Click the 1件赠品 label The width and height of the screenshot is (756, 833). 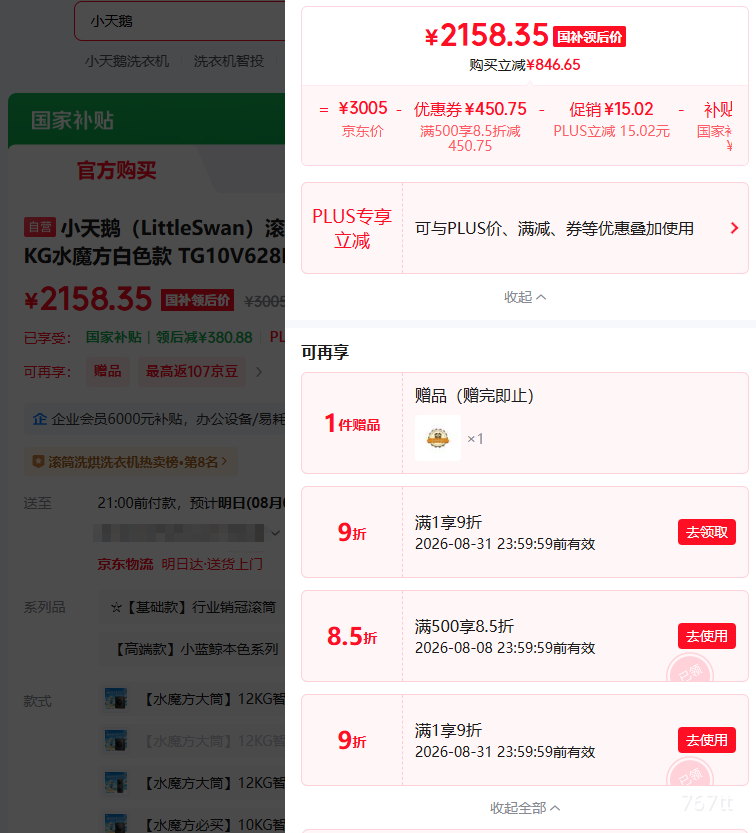tap(352, 423)
